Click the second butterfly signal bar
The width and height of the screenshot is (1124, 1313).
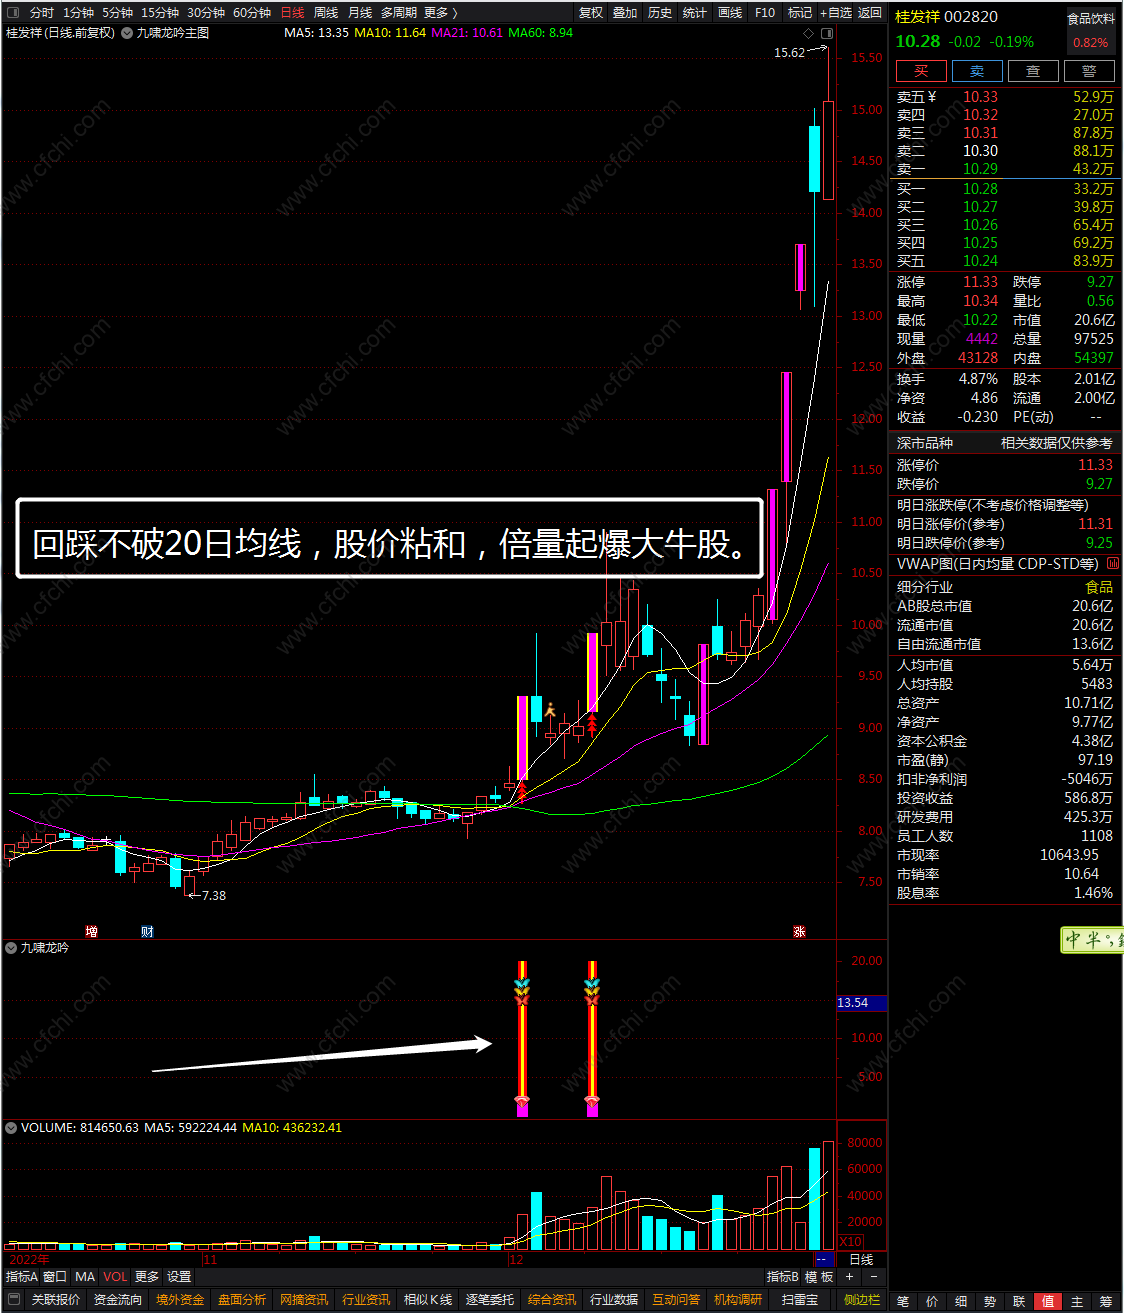coord(592,1038)
